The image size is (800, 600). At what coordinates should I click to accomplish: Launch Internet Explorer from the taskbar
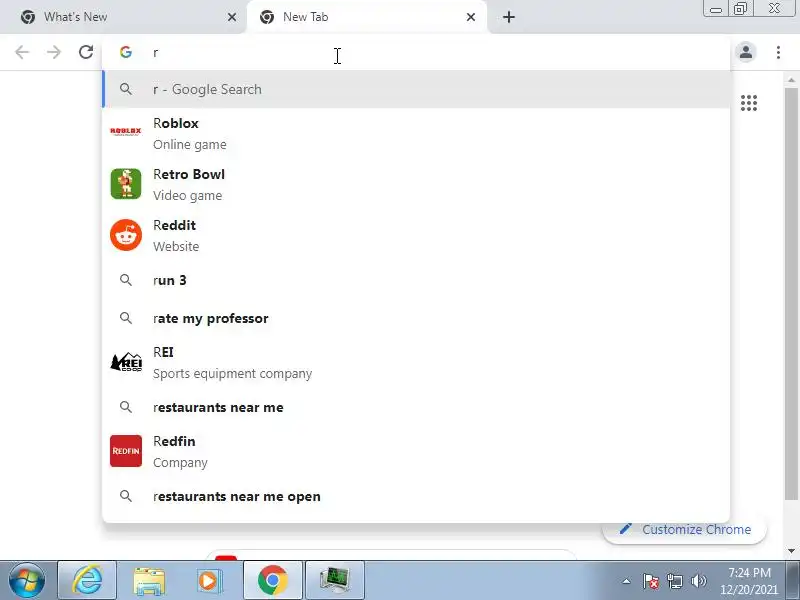tap(87, 580)
